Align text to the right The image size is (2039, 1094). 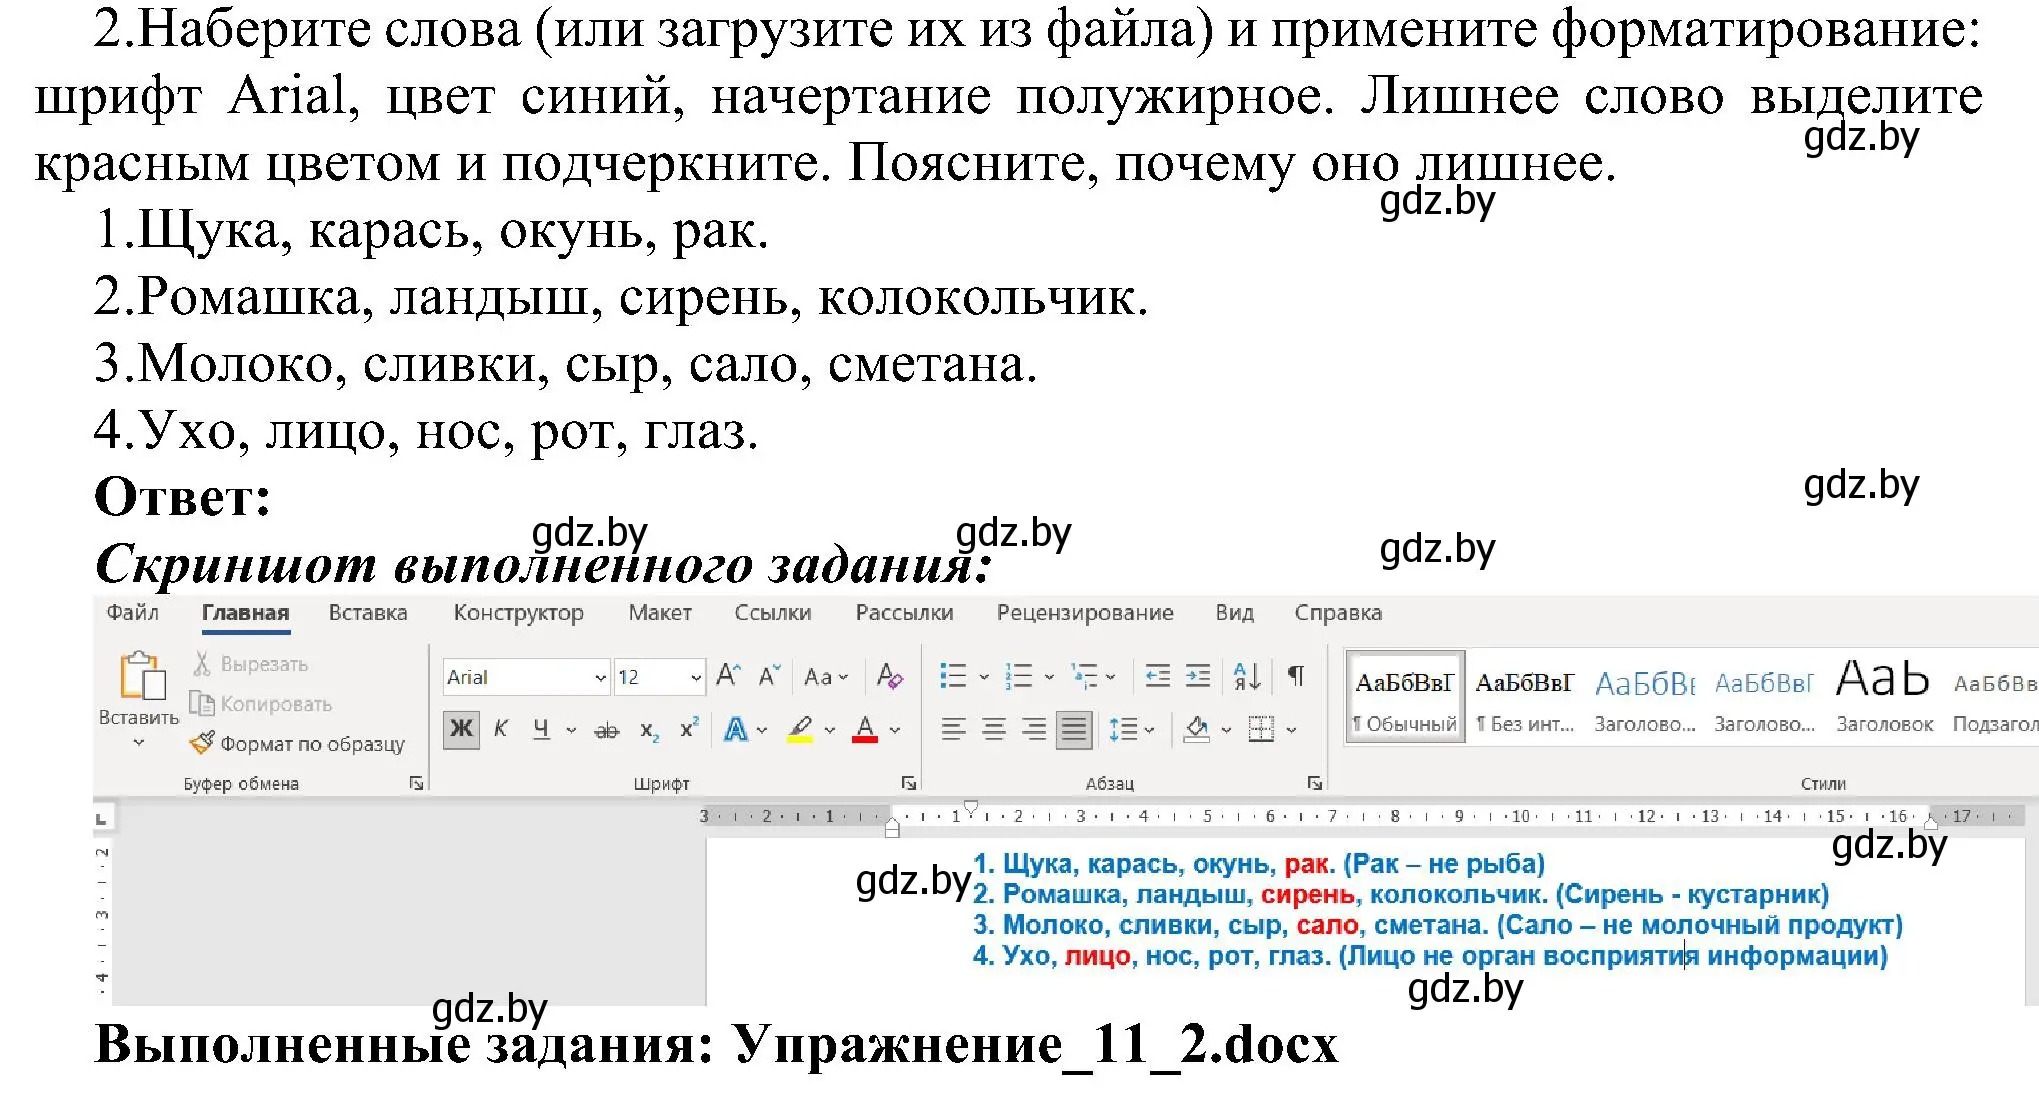(x=1033, y=730)
